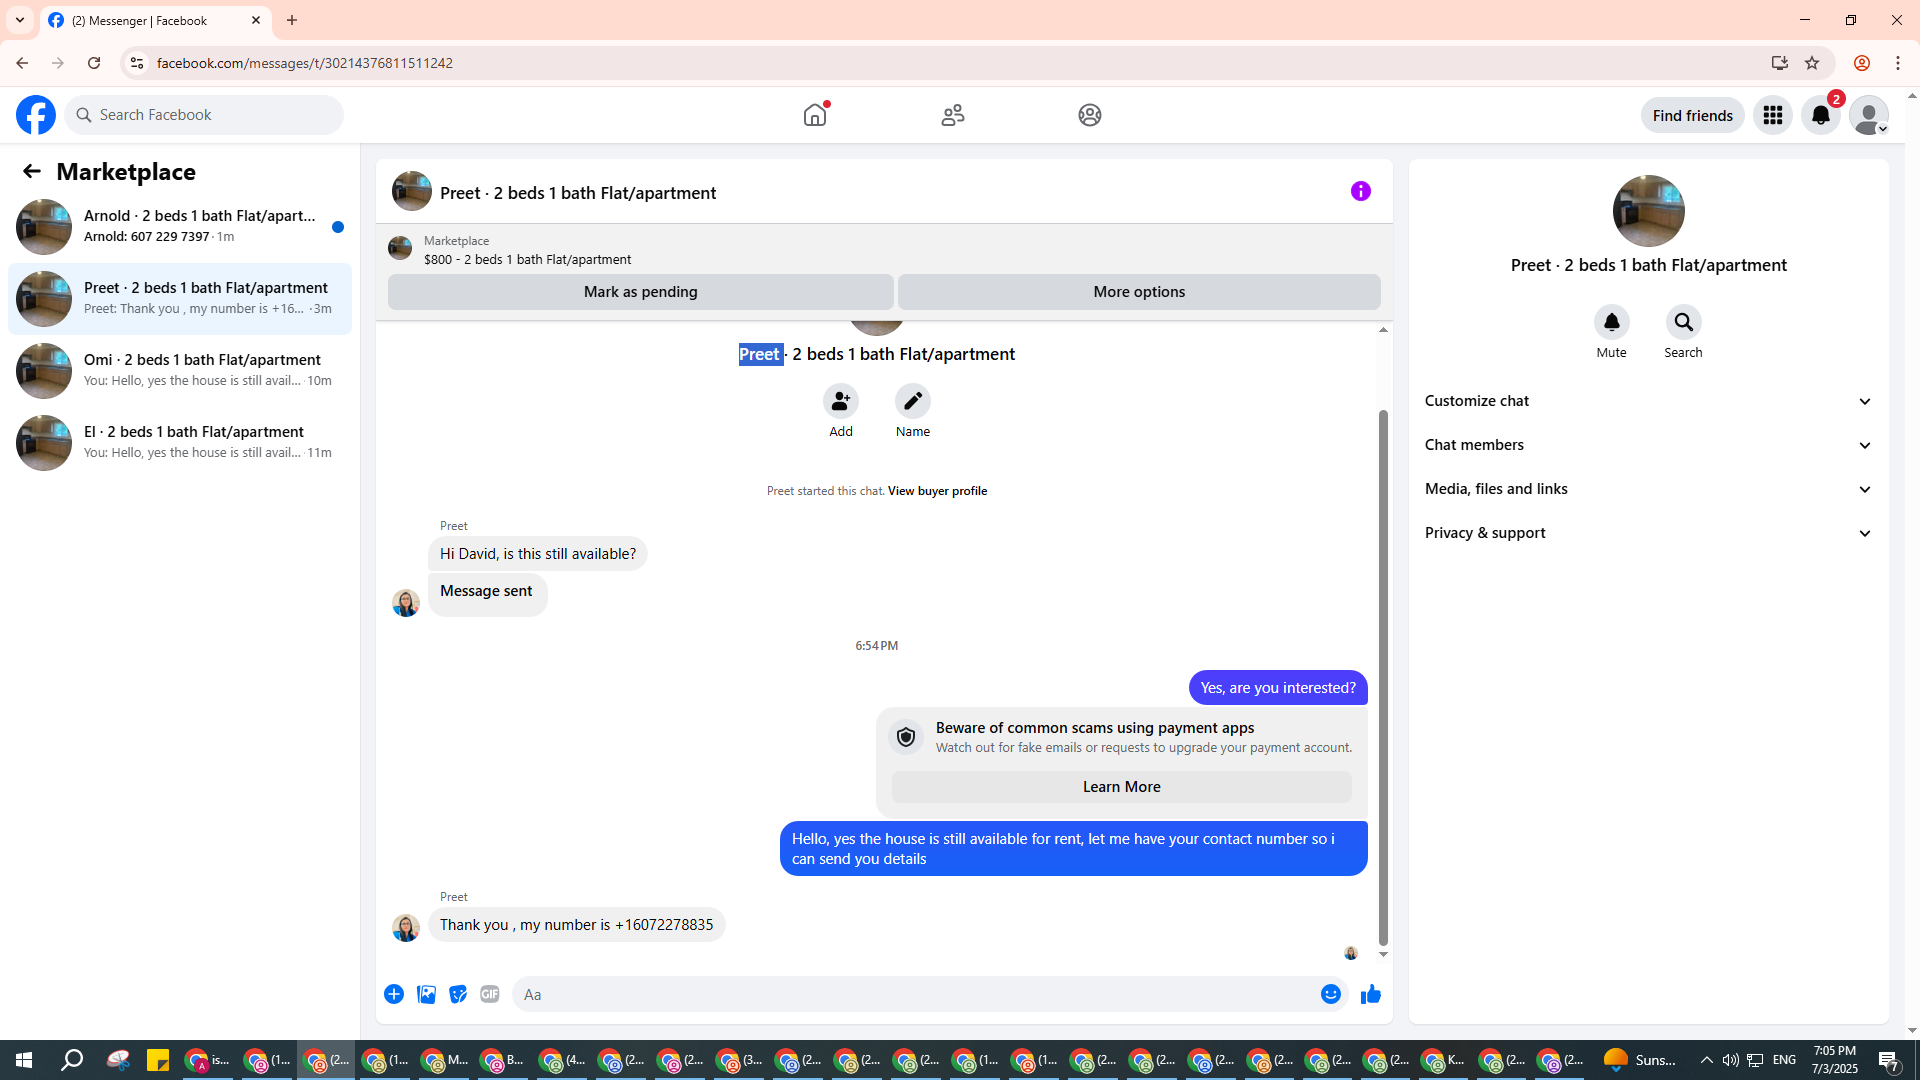Attach a photo with the image icon
Screen dimensions: 1920x1080
click(426, 994)
